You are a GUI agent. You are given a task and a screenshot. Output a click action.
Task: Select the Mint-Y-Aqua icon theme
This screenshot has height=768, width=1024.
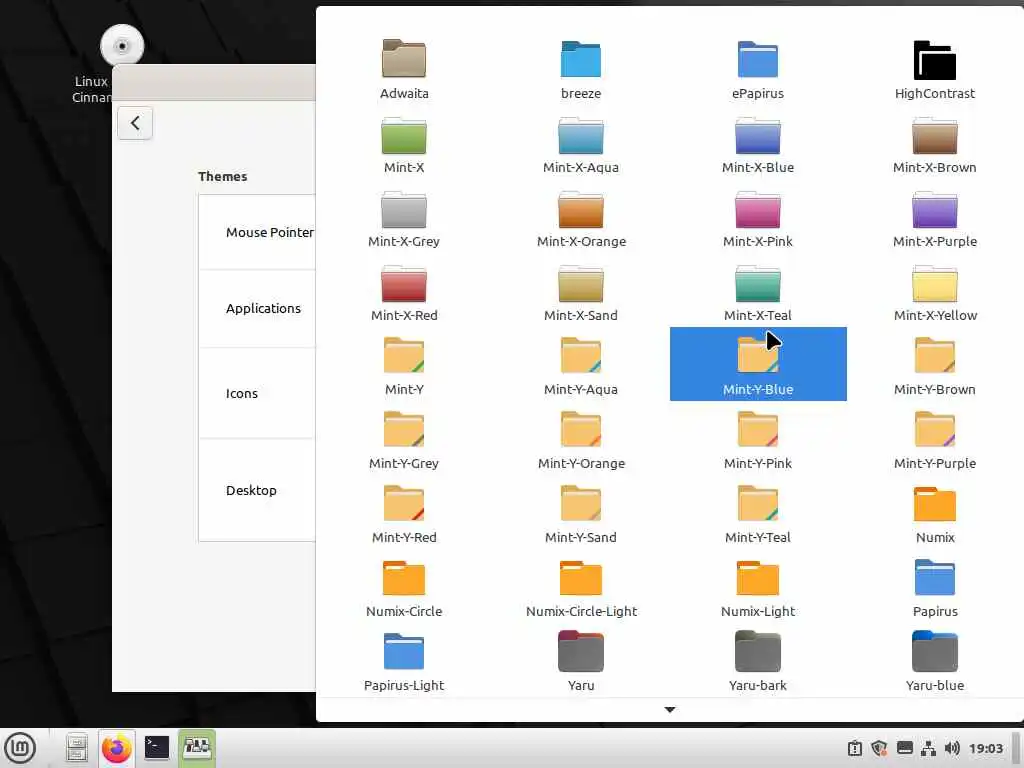coord(581,364)
